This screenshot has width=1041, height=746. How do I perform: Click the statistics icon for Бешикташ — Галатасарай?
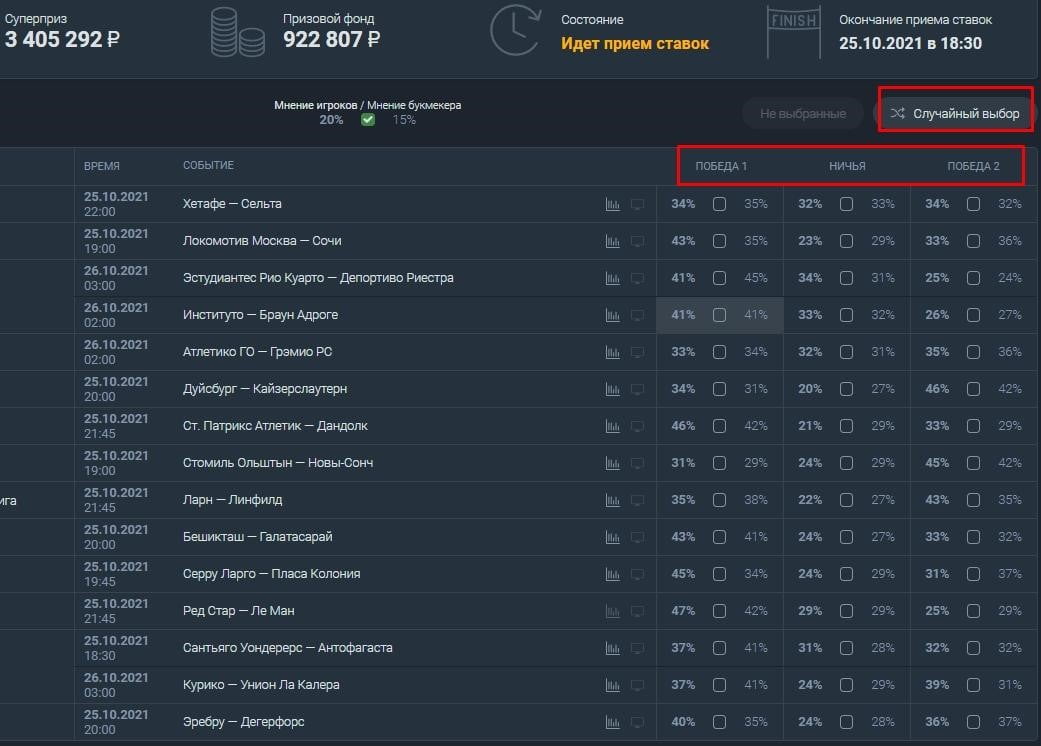click(613, 537)
